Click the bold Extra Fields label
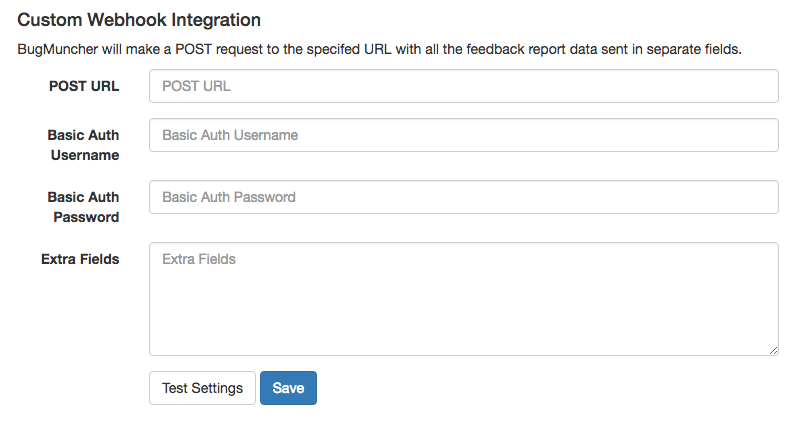The image size is (796, 425). pos(80,259)
